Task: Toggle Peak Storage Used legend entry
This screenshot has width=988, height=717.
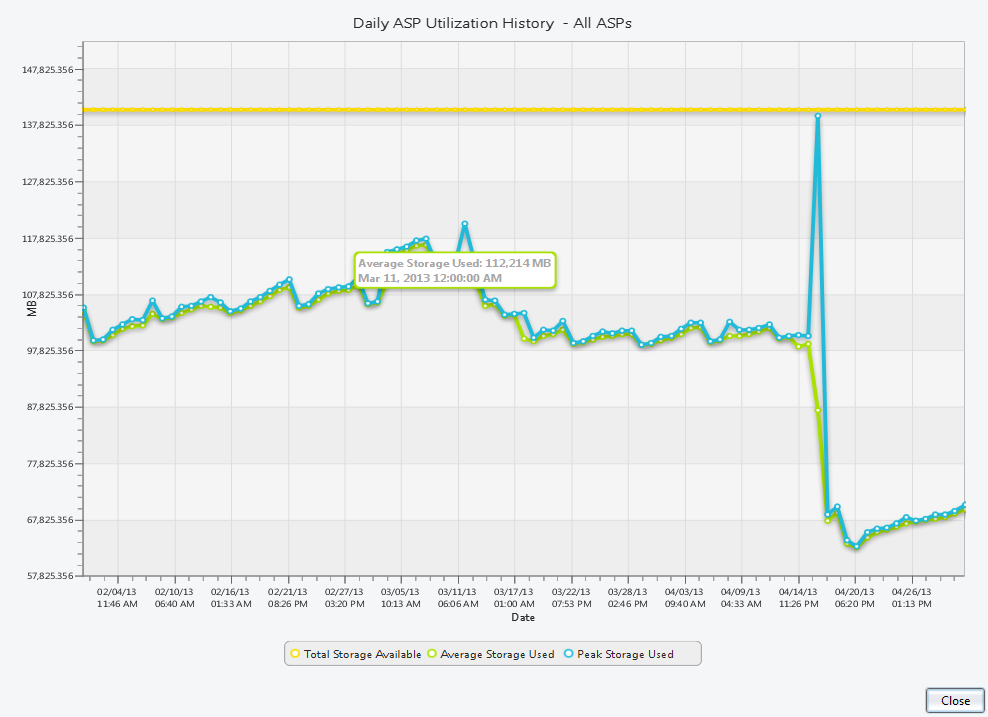Action: pos(619,654)
